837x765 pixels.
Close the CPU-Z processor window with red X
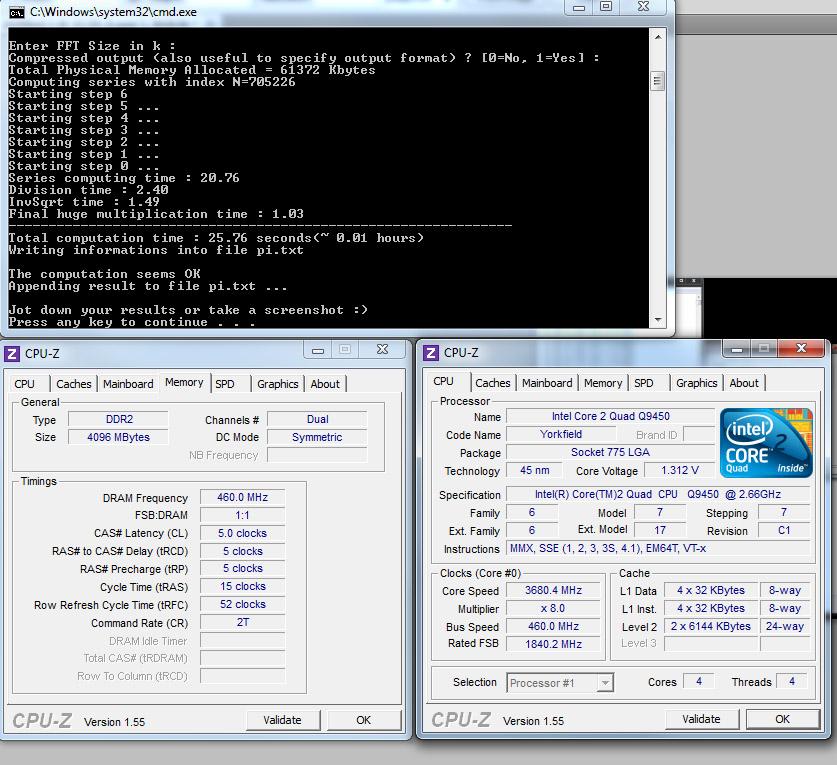click(x=801, y=349)
